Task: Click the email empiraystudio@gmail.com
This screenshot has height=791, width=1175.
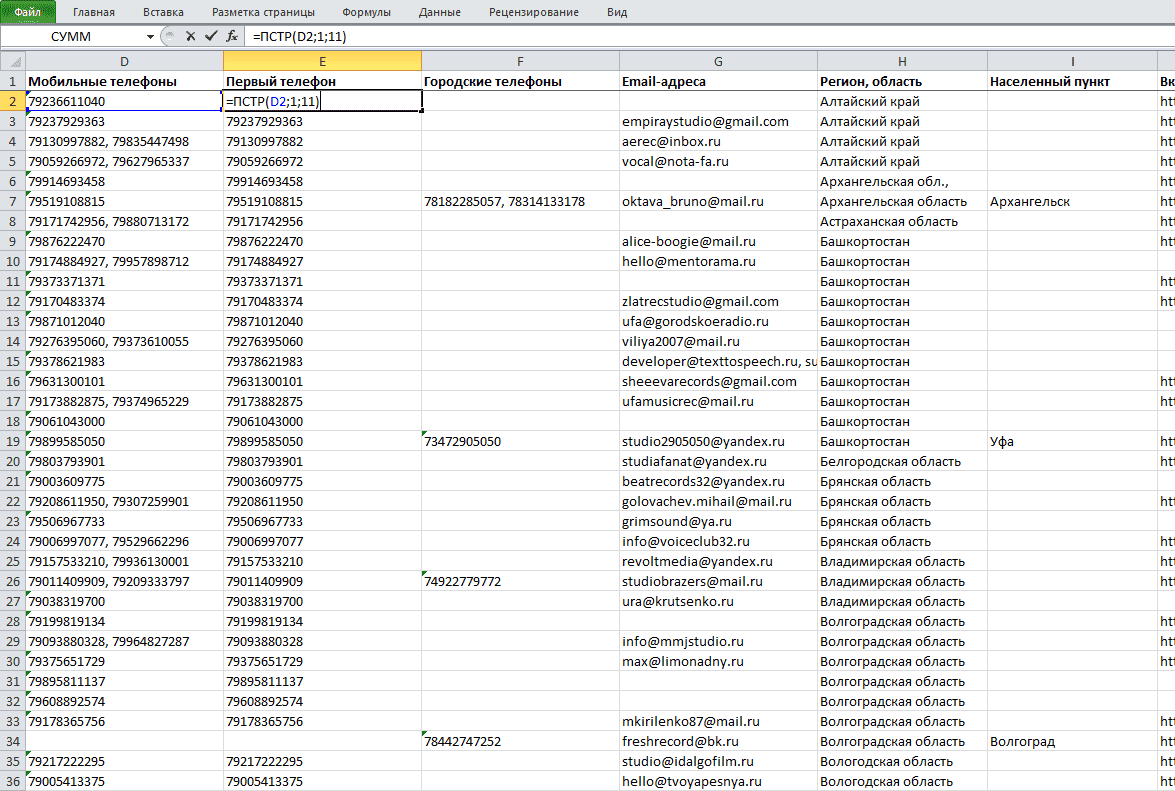Action: click(x=705, y=121)
